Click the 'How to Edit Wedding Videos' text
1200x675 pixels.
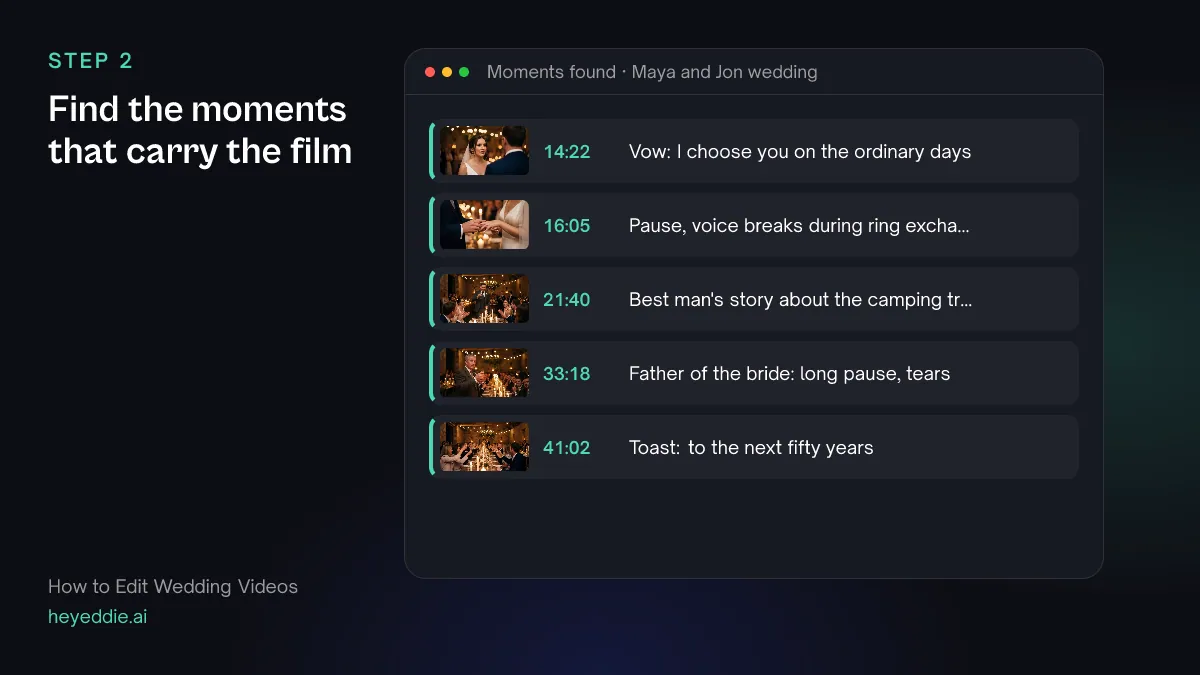(x=173, y=587)
